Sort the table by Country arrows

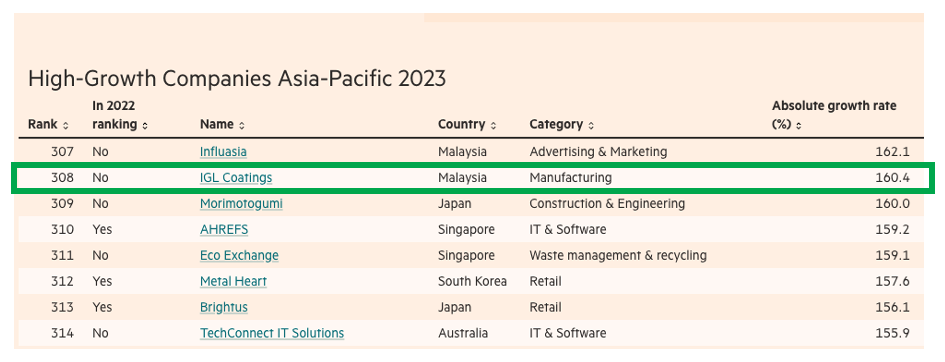coord(494,126)
